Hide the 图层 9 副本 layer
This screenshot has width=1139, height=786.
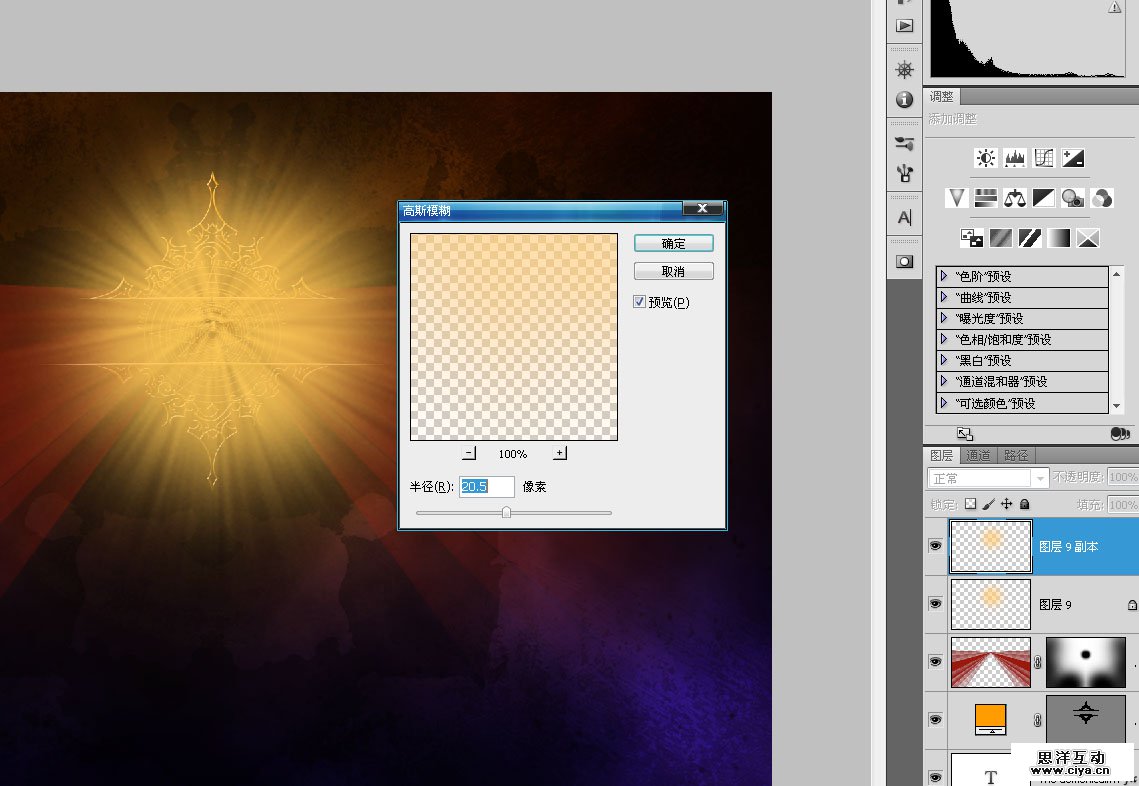click(935, 546)
